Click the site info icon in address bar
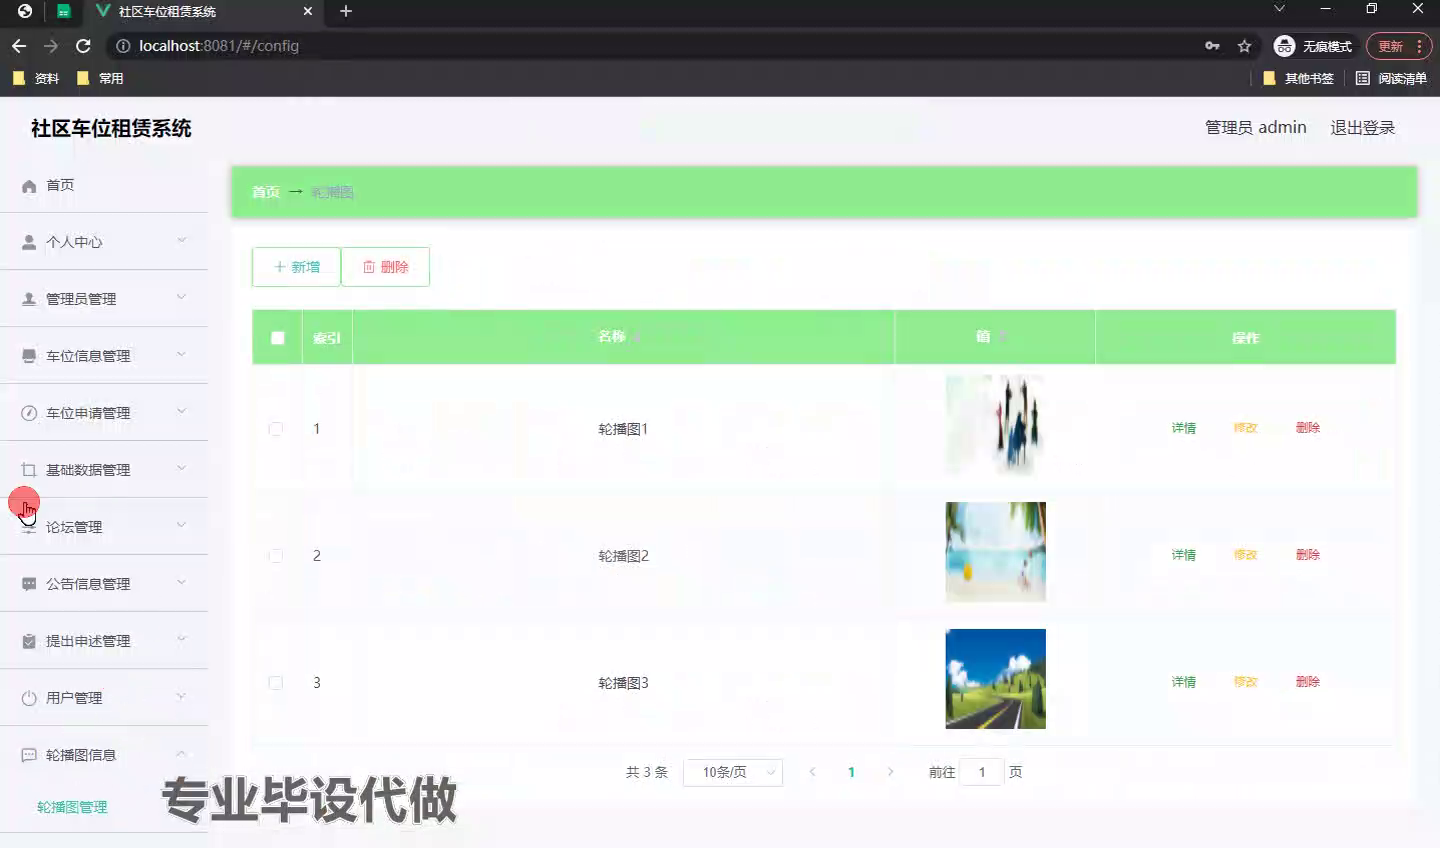 point(123,46)
